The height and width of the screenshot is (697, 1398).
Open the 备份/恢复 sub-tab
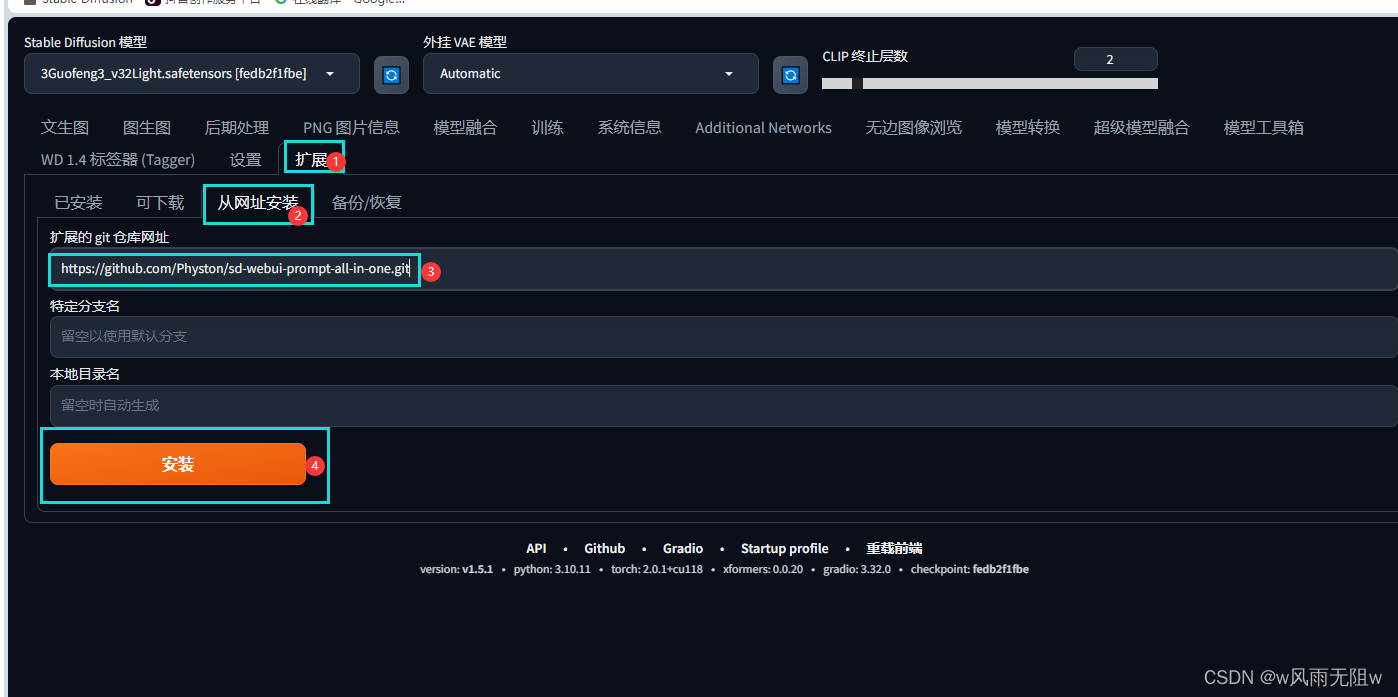366,202
